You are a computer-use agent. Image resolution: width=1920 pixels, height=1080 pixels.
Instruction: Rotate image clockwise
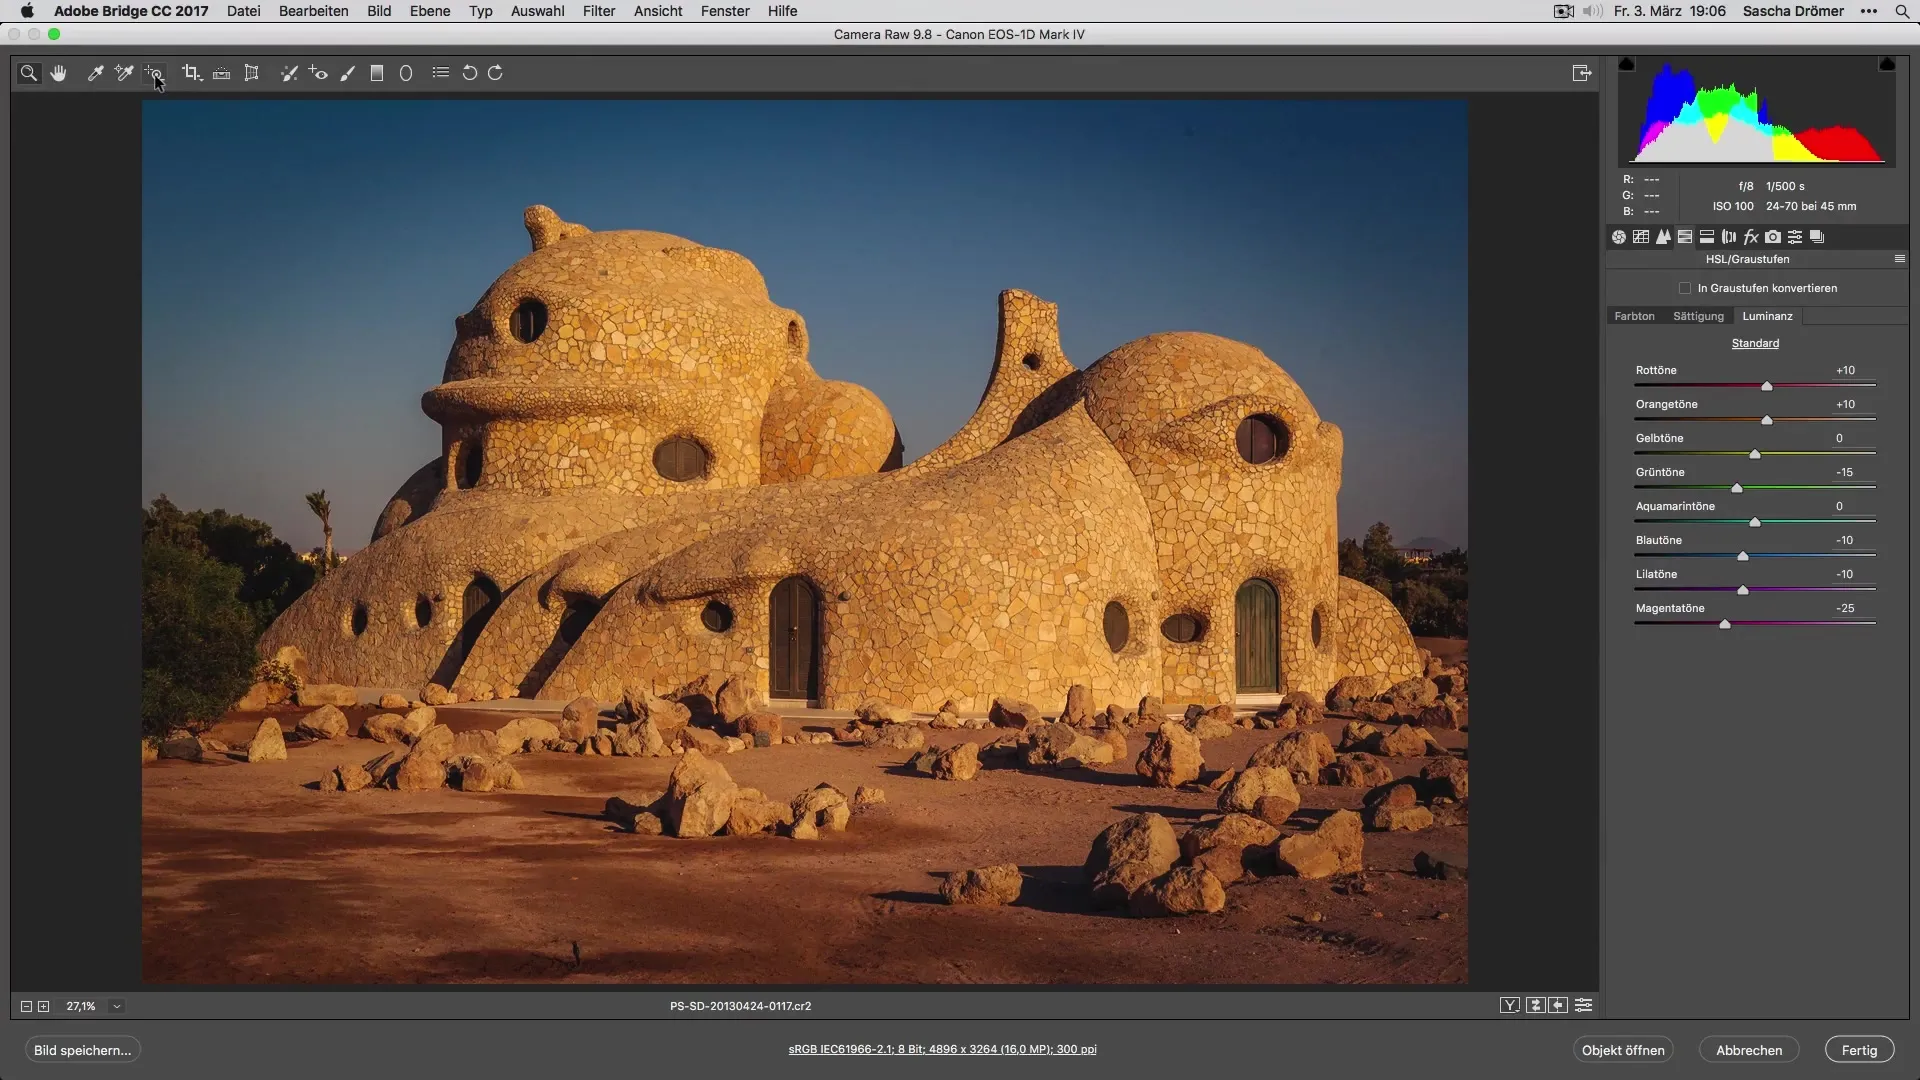(x=495, y=73)
